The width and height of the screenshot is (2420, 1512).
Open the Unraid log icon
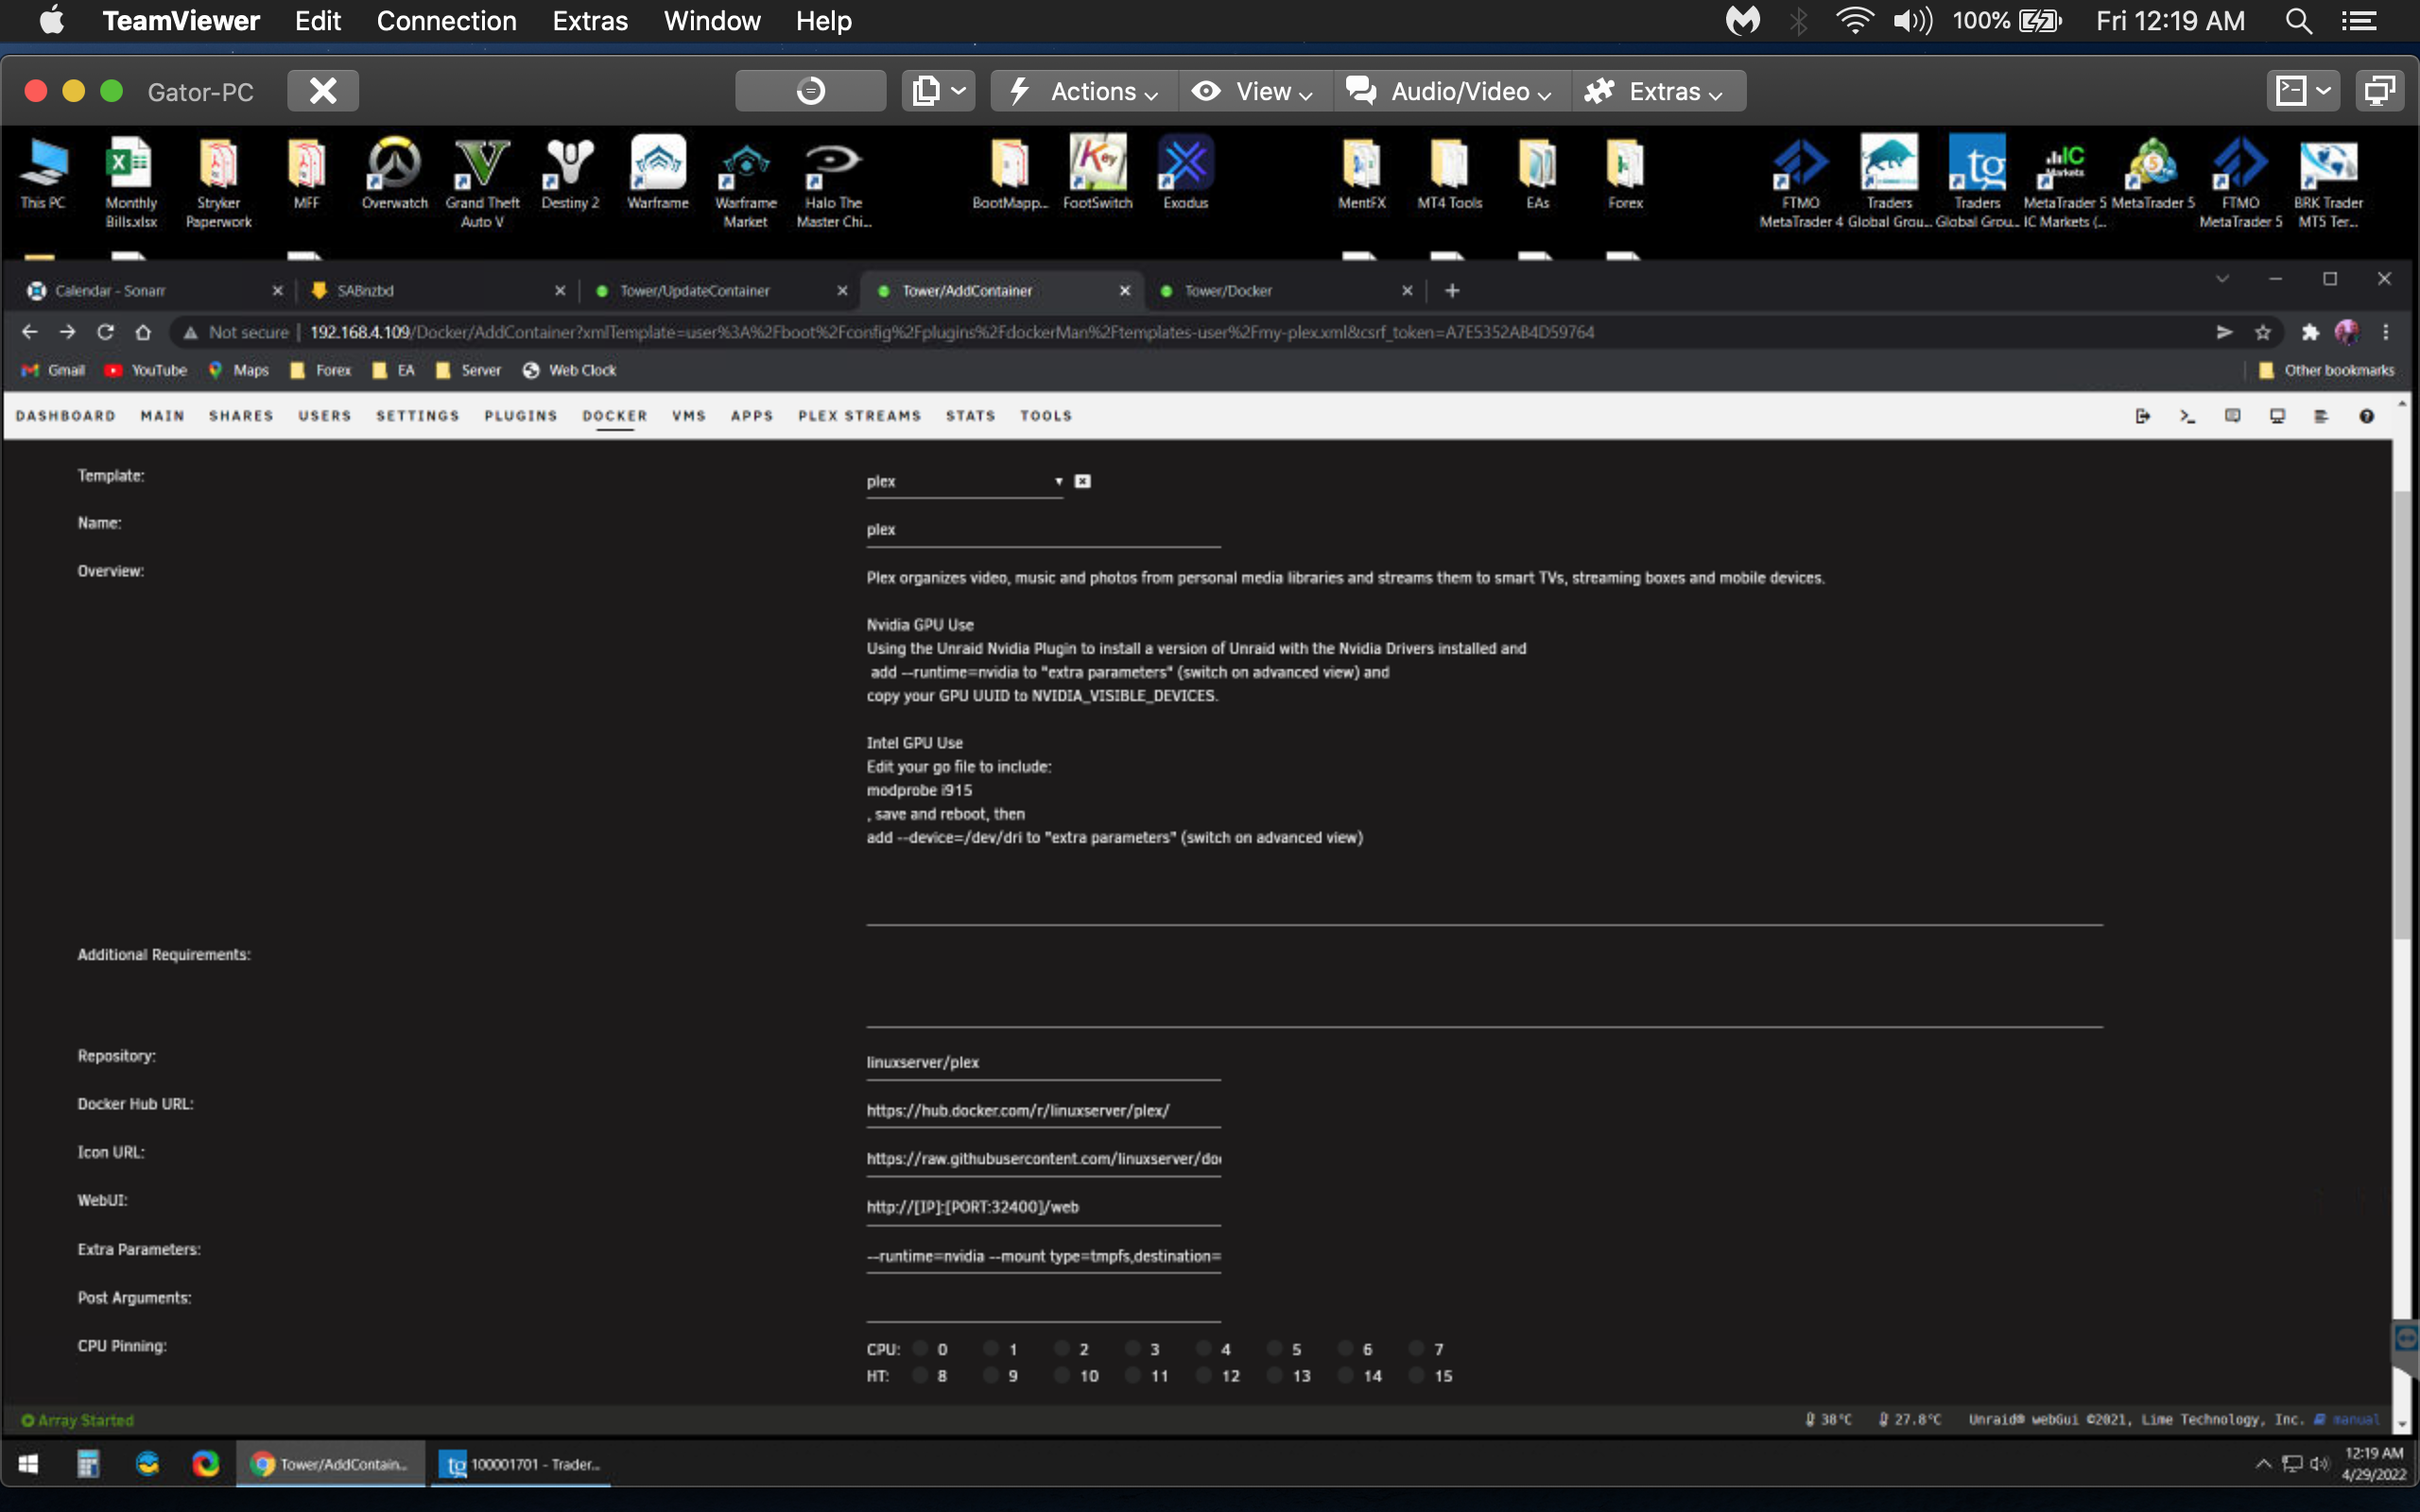pos(2321,416)
